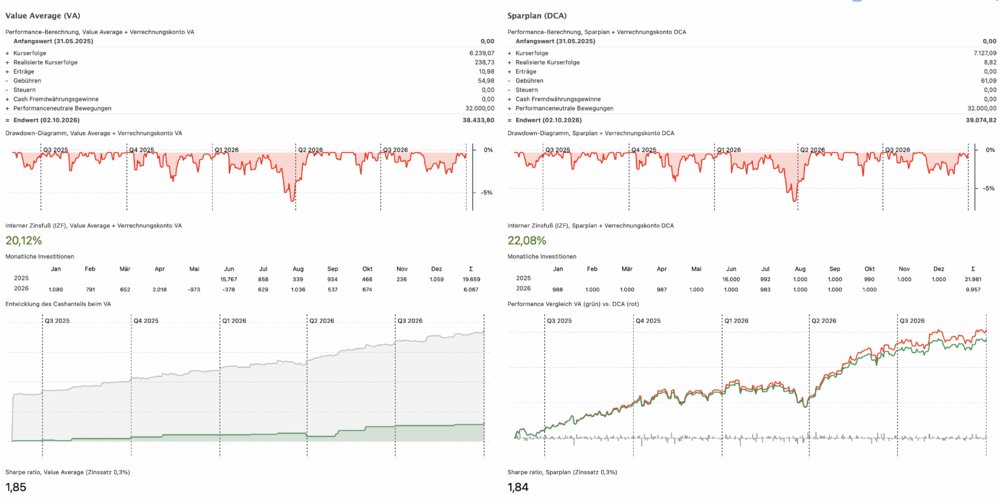Click VA September 2025 investment 934

(332, 279)
